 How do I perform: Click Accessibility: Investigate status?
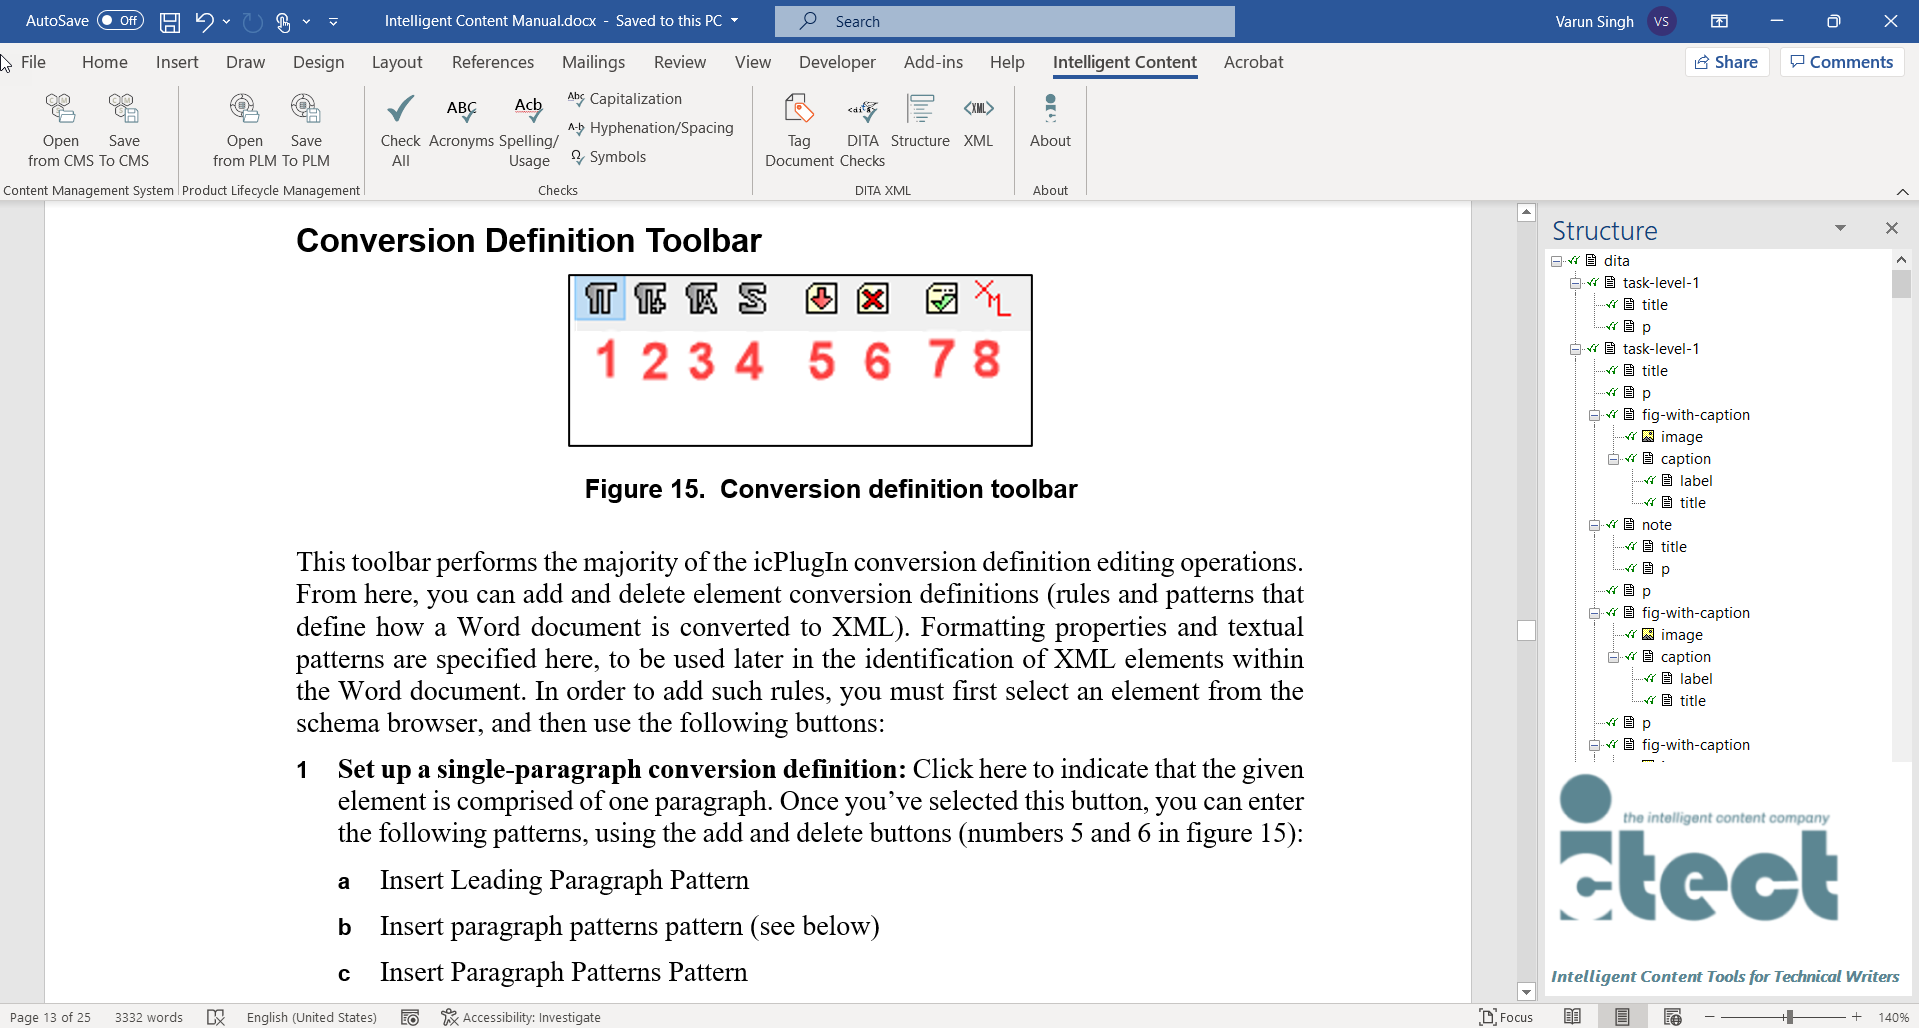pos(521,1017)
